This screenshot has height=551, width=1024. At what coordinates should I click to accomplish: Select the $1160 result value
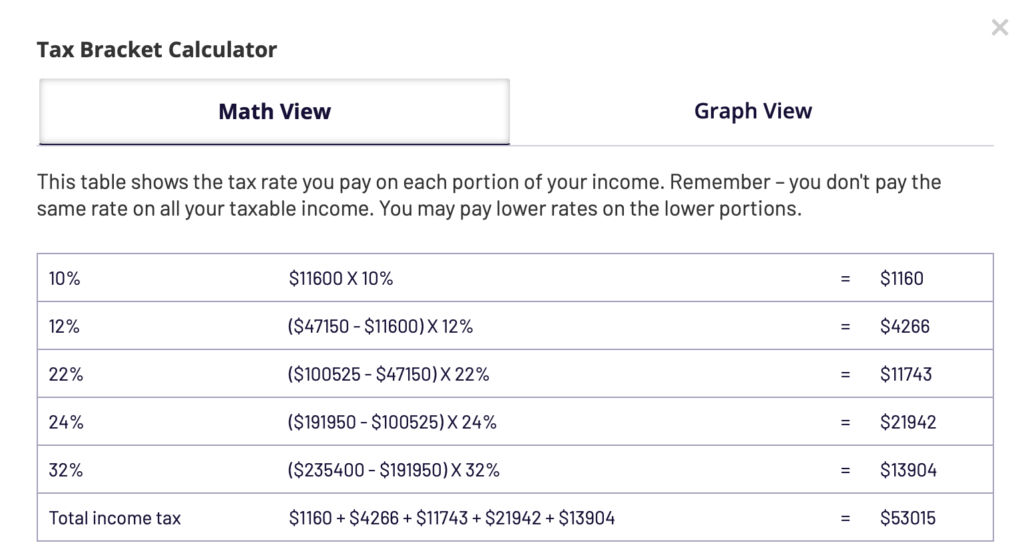coord(902,279)
